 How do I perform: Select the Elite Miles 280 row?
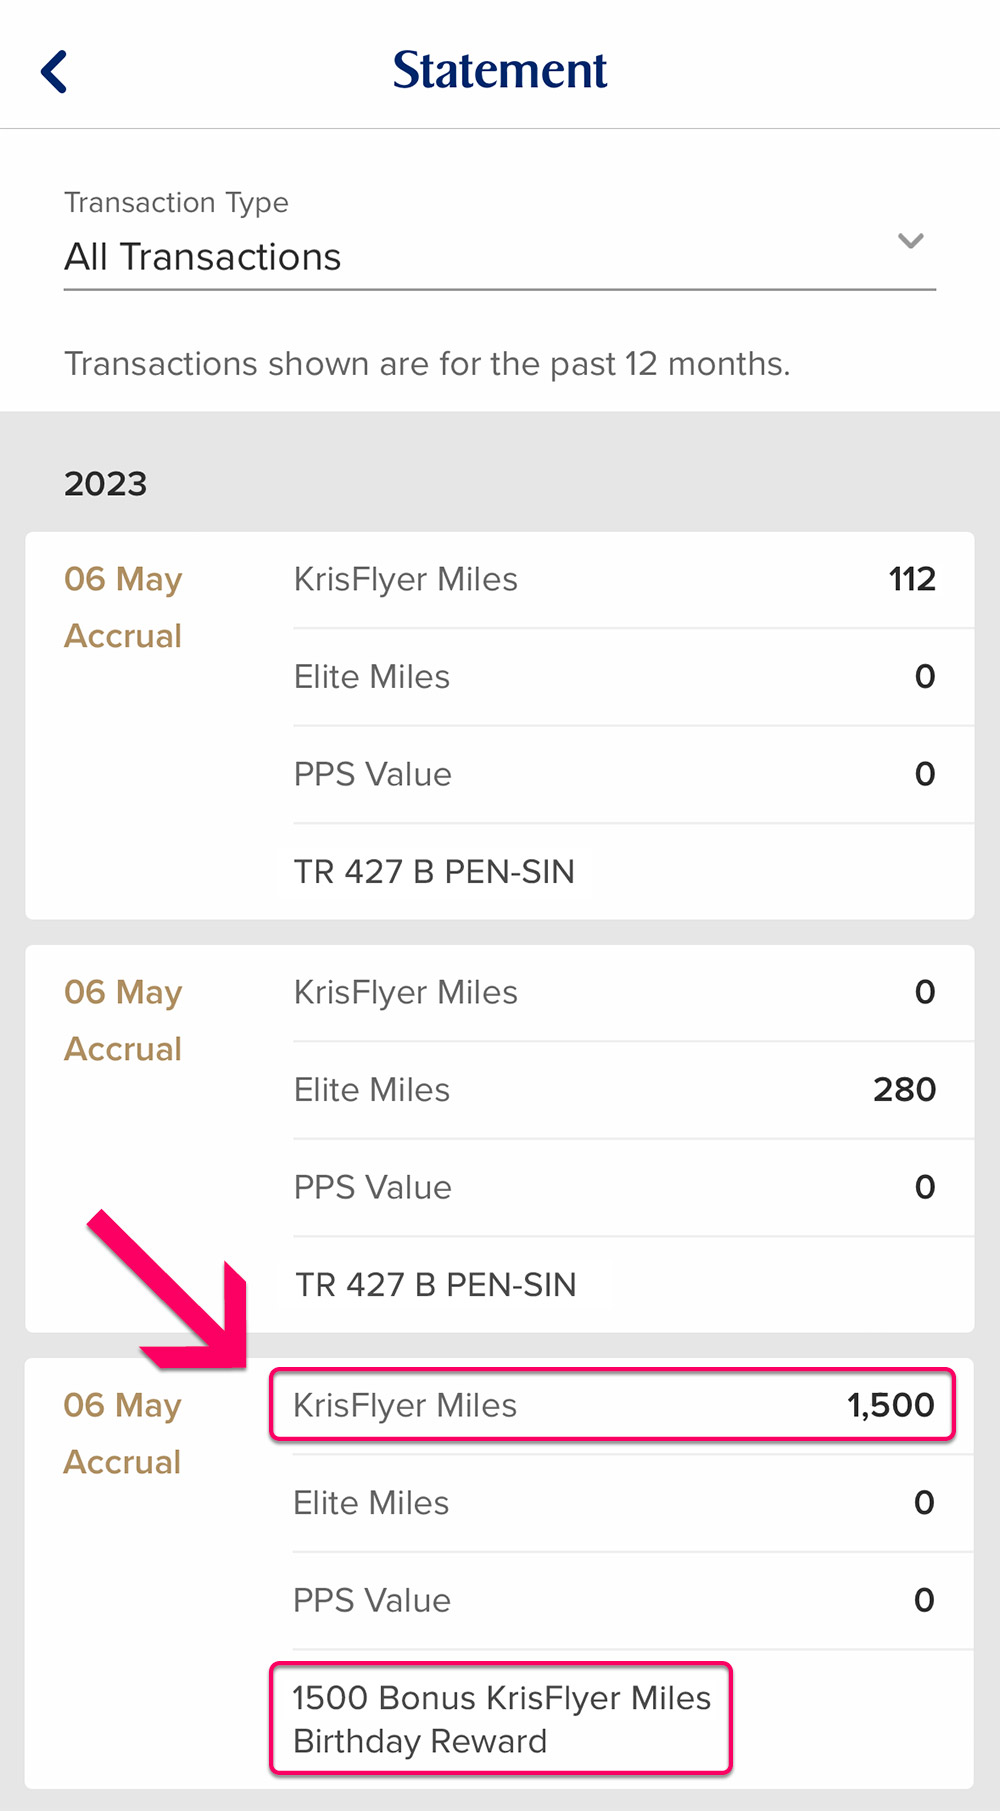(x=614, y=1089)
